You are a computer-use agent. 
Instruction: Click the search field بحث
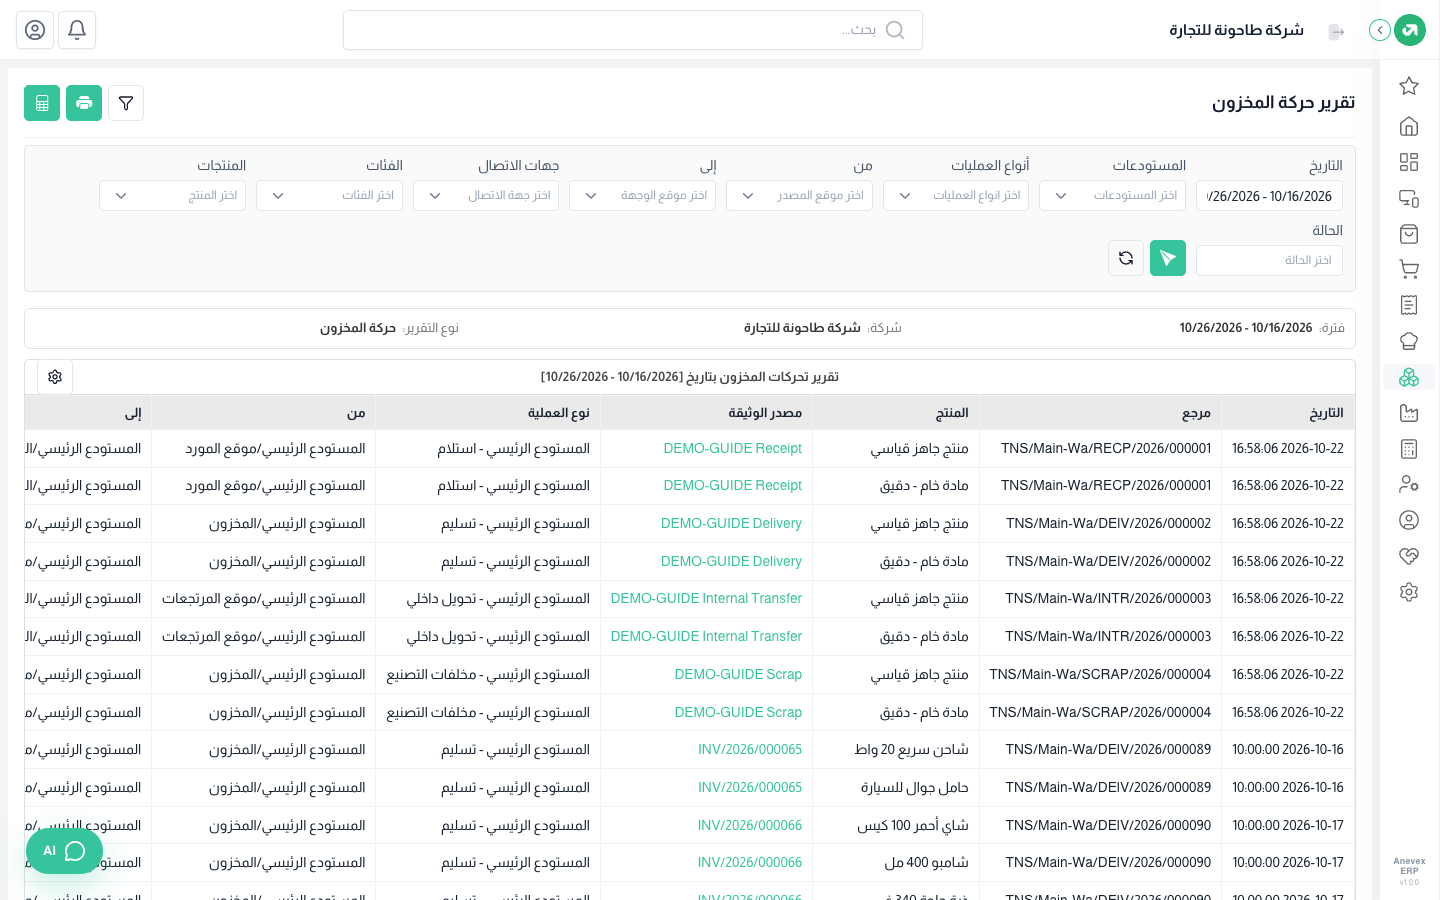[x=632, y=30]
